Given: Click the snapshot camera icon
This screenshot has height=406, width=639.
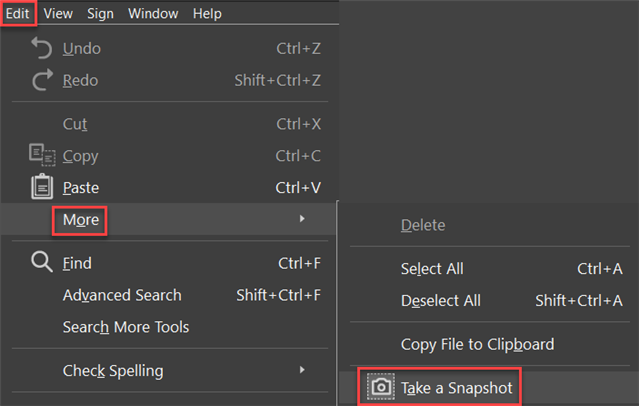Looking at the screenshot, I should [x=381, y=386].
